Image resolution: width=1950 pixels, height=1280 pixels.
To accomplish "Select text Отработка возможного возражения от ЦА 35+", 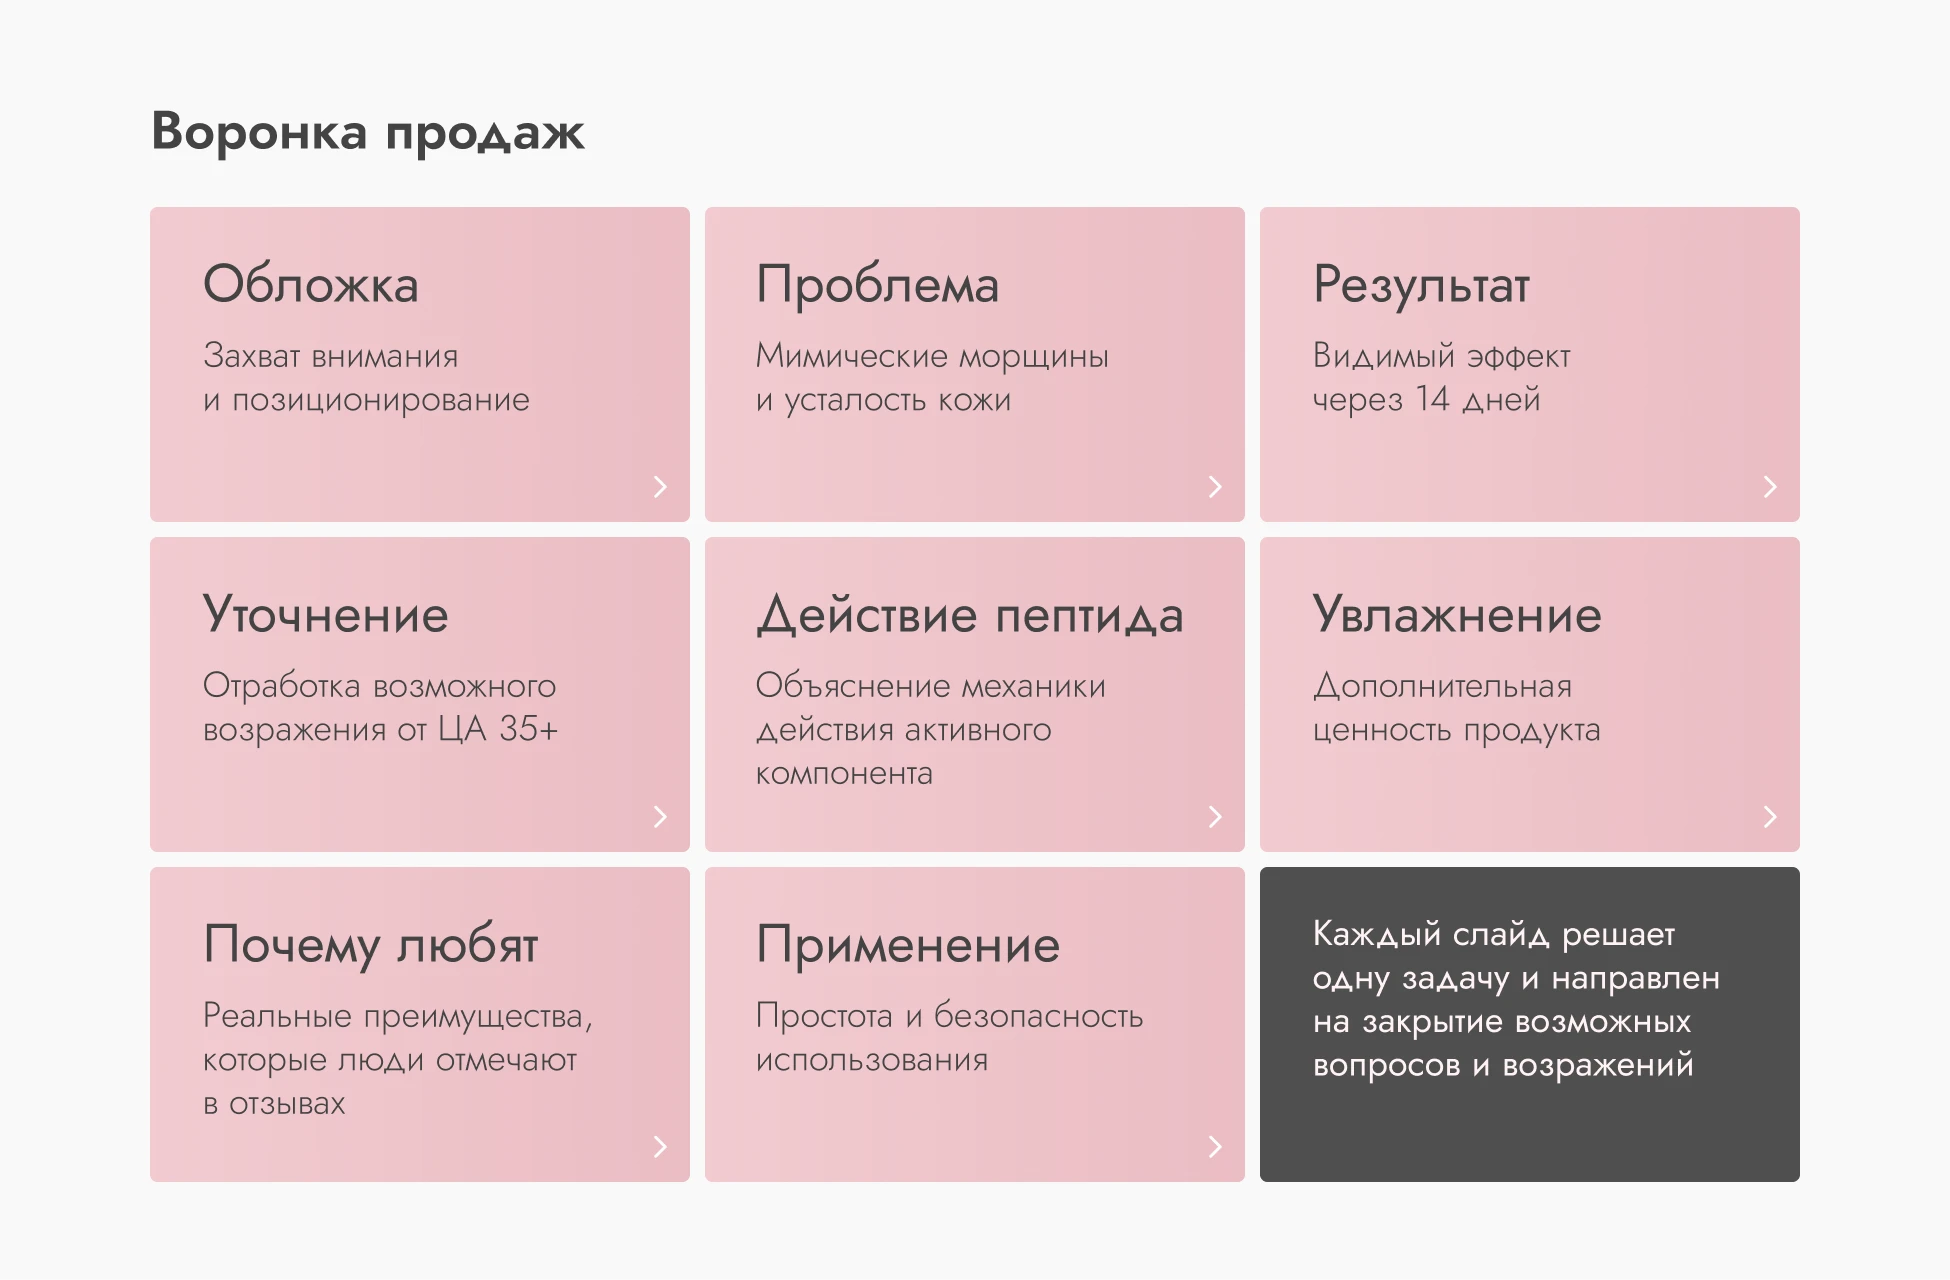I will point(380,708).
